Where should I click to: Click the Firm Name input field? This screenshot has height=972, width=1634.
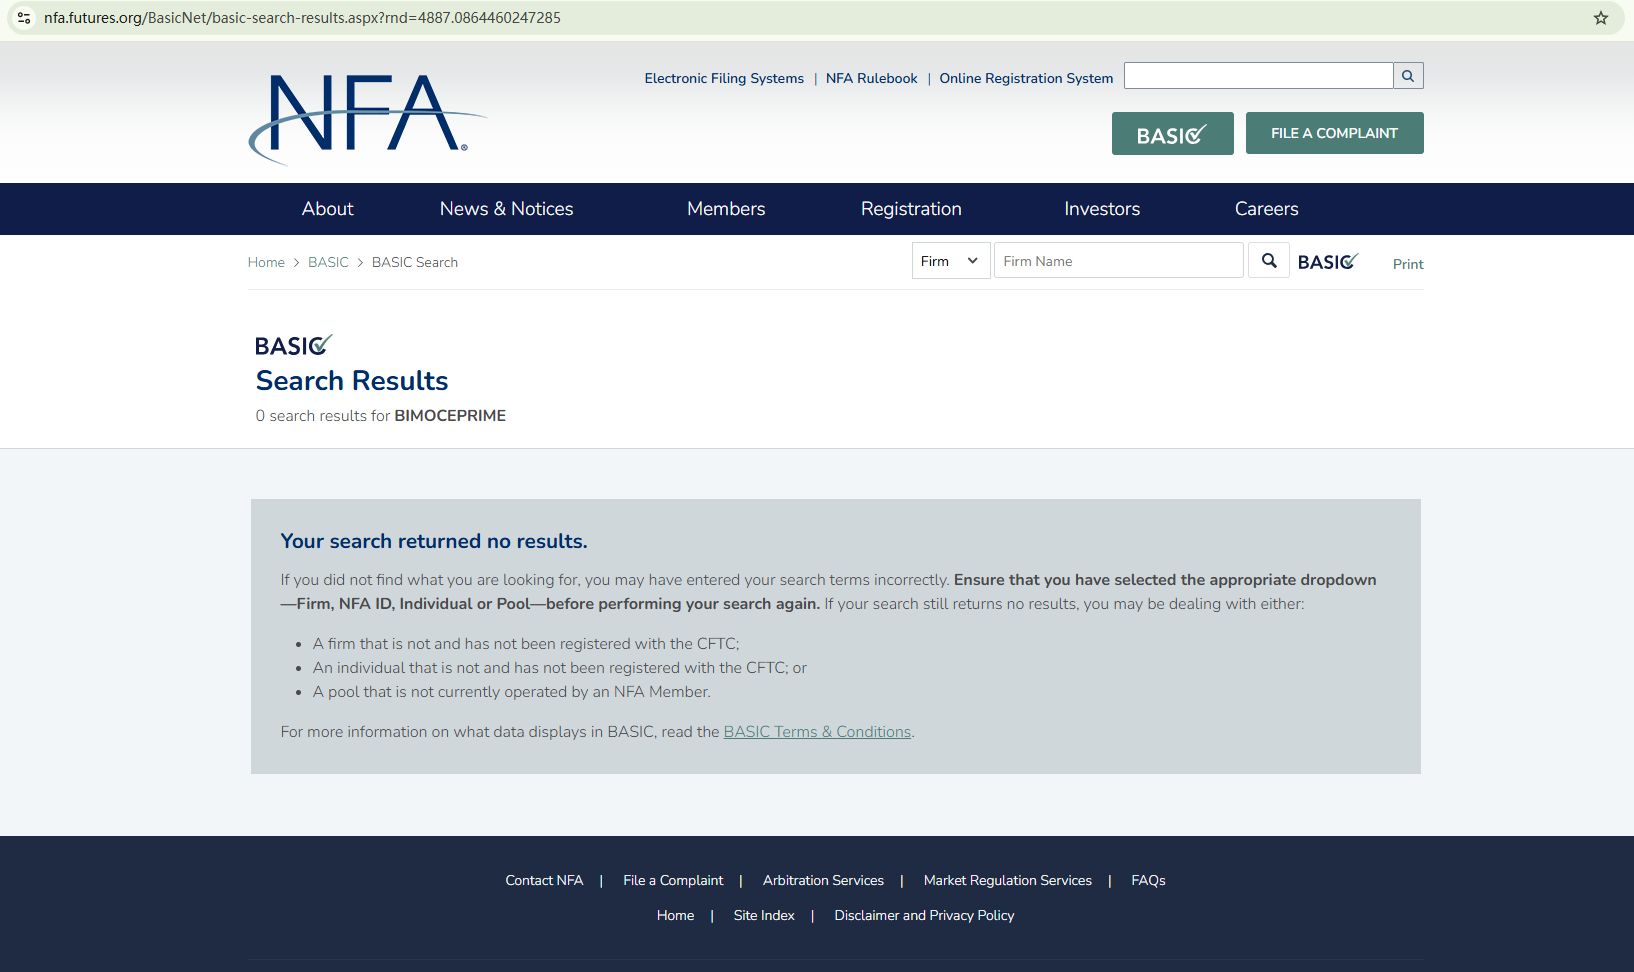coord(1118,261)
